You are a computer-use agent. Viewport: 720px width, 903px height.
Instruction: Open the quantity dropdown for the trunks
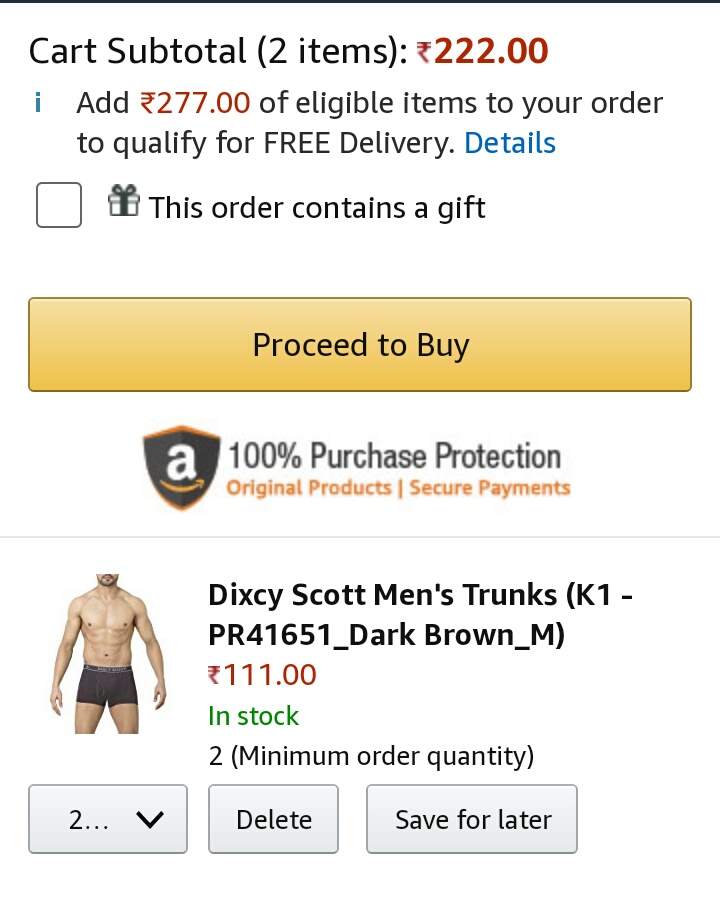pos(108,820)
